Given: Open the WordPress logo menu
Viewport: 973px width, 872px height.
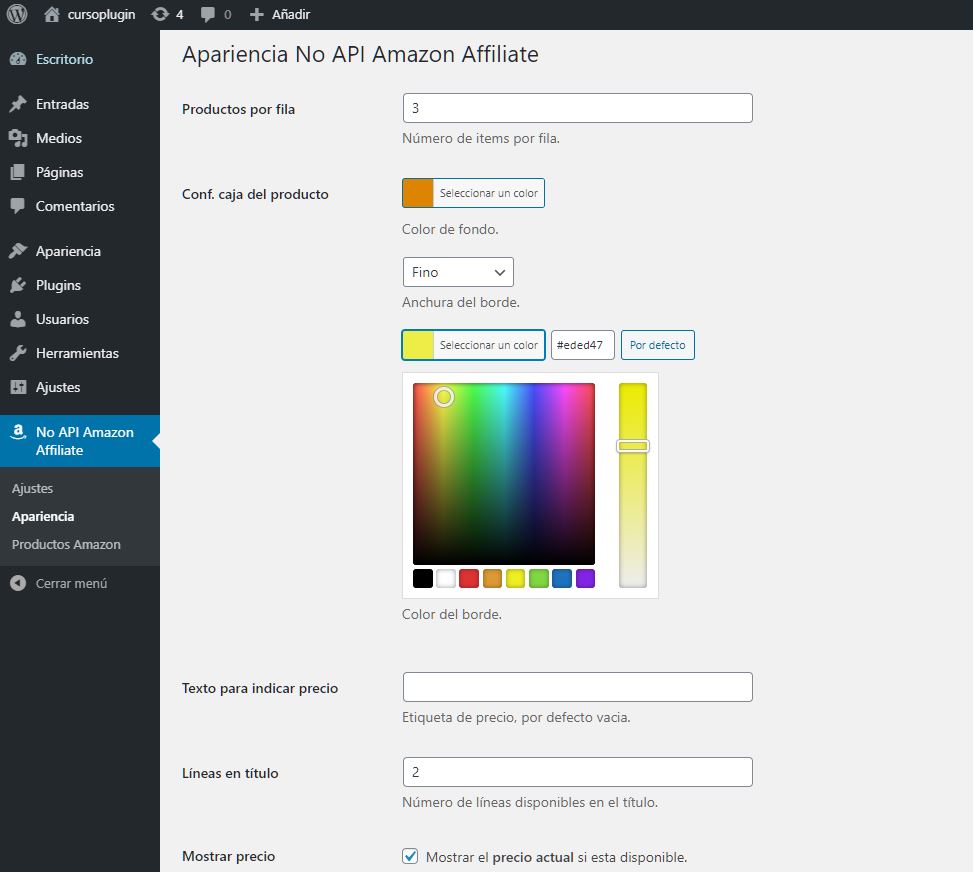Looking at the screenshot, I should click(17, 14).
